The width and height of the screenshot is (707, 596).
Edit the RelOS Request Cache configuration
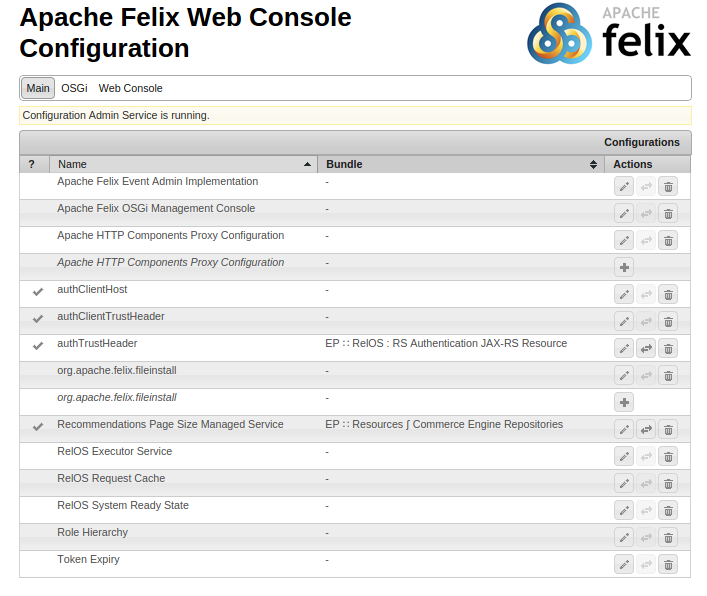pyautogui.click(x=624, y=483)
